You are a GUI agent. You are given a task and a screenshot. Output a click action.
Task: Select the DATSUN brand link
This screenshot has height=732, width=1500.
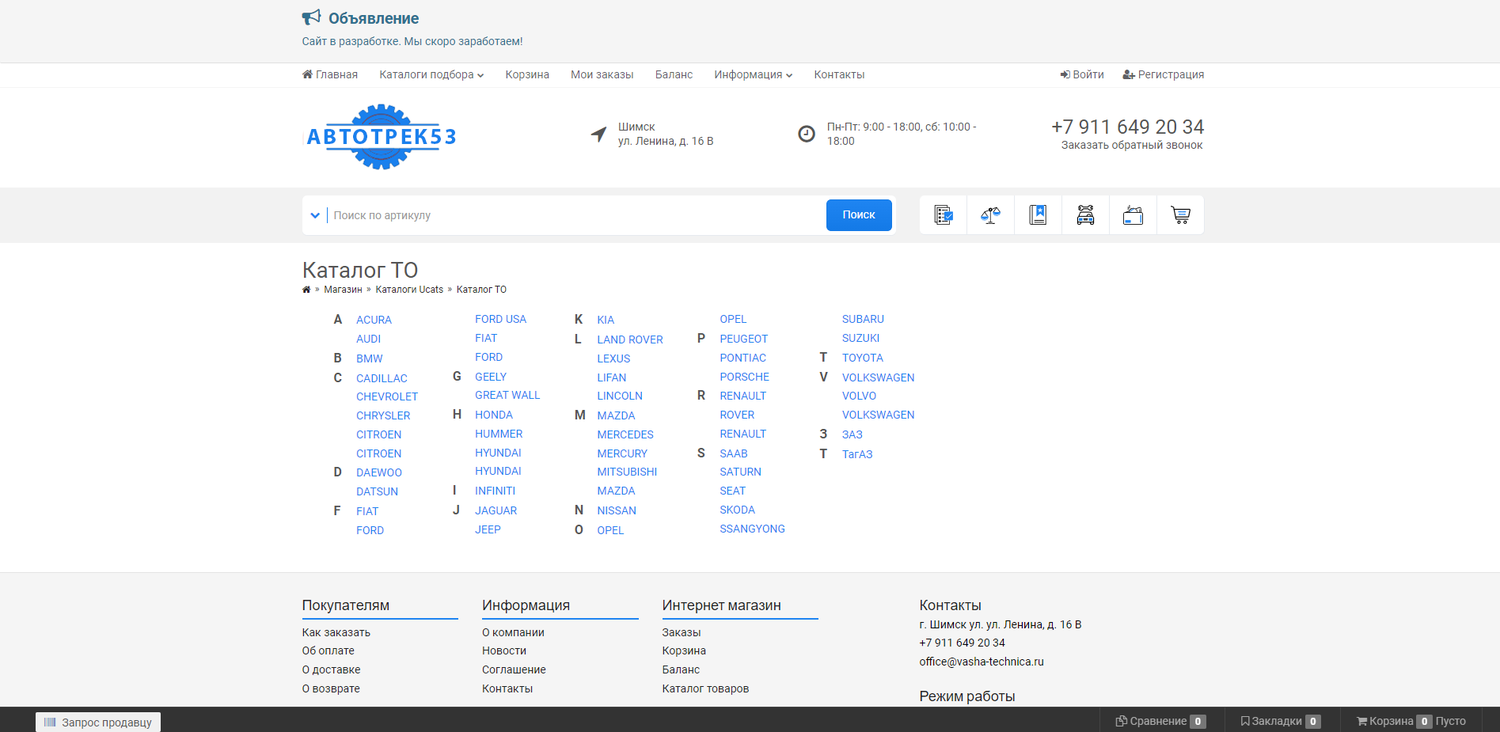pos(377,492)
